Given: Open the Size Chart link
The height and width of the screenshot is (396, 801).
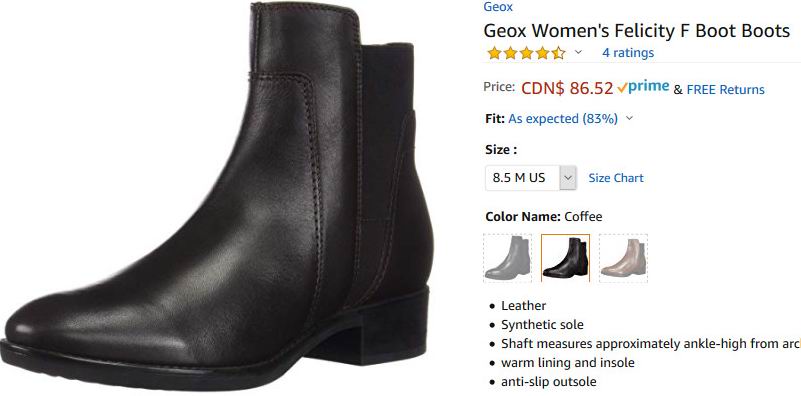Looking at the screenshot, I should 616,178.
